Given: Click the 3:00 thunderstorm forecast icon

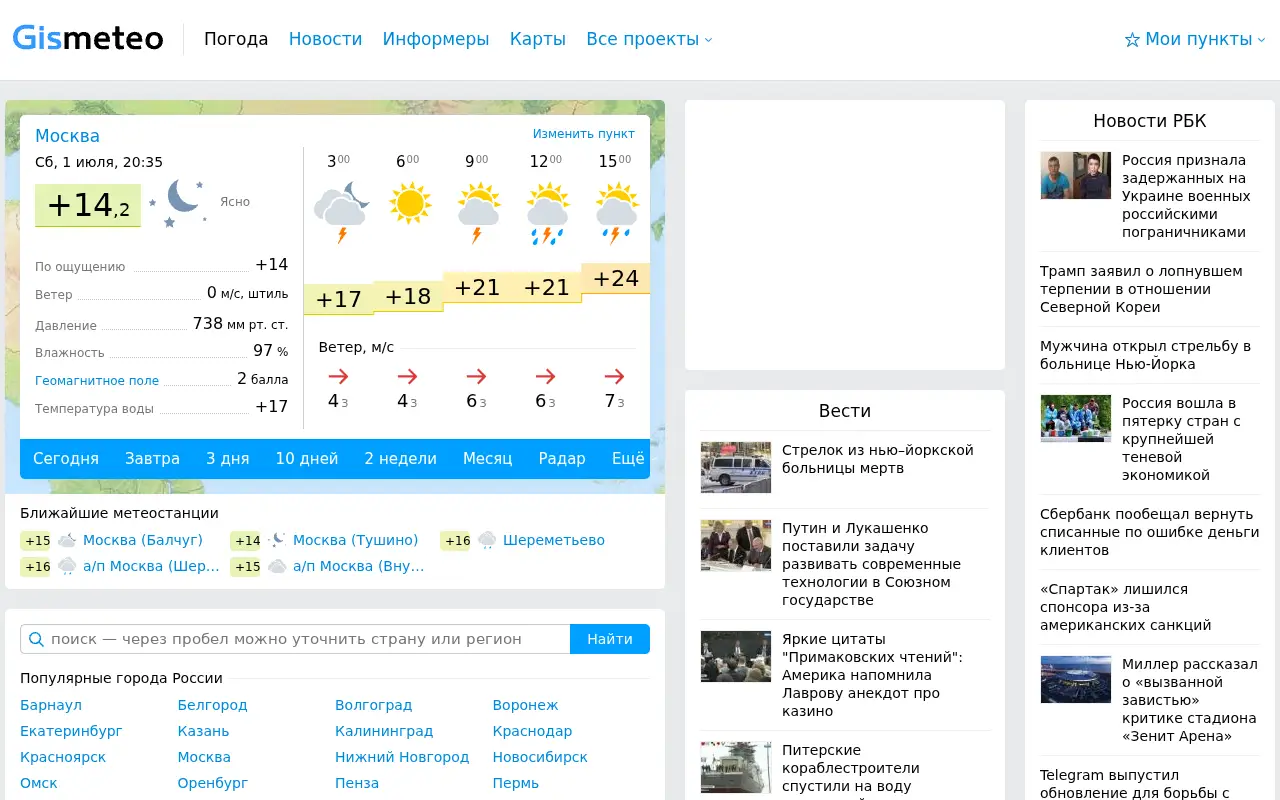Looking at the screenshot, I should [341, 211].
